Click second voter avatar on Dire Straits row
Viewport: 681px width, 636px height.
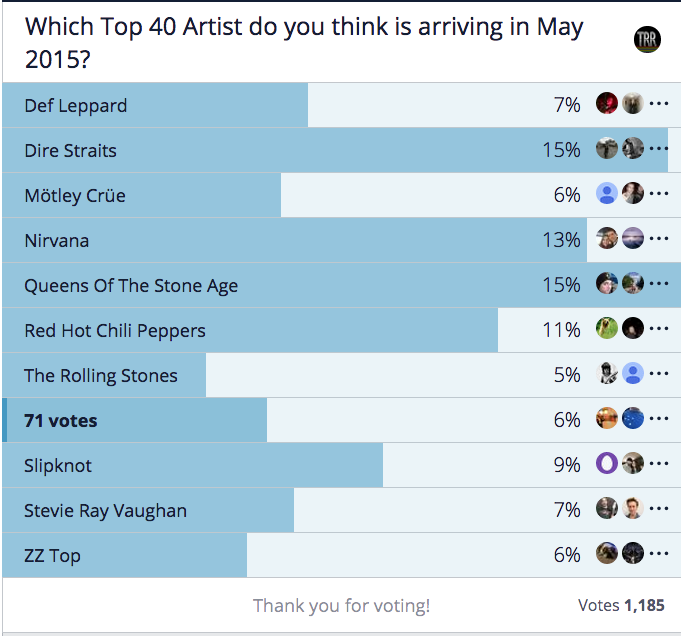[633, 148]
